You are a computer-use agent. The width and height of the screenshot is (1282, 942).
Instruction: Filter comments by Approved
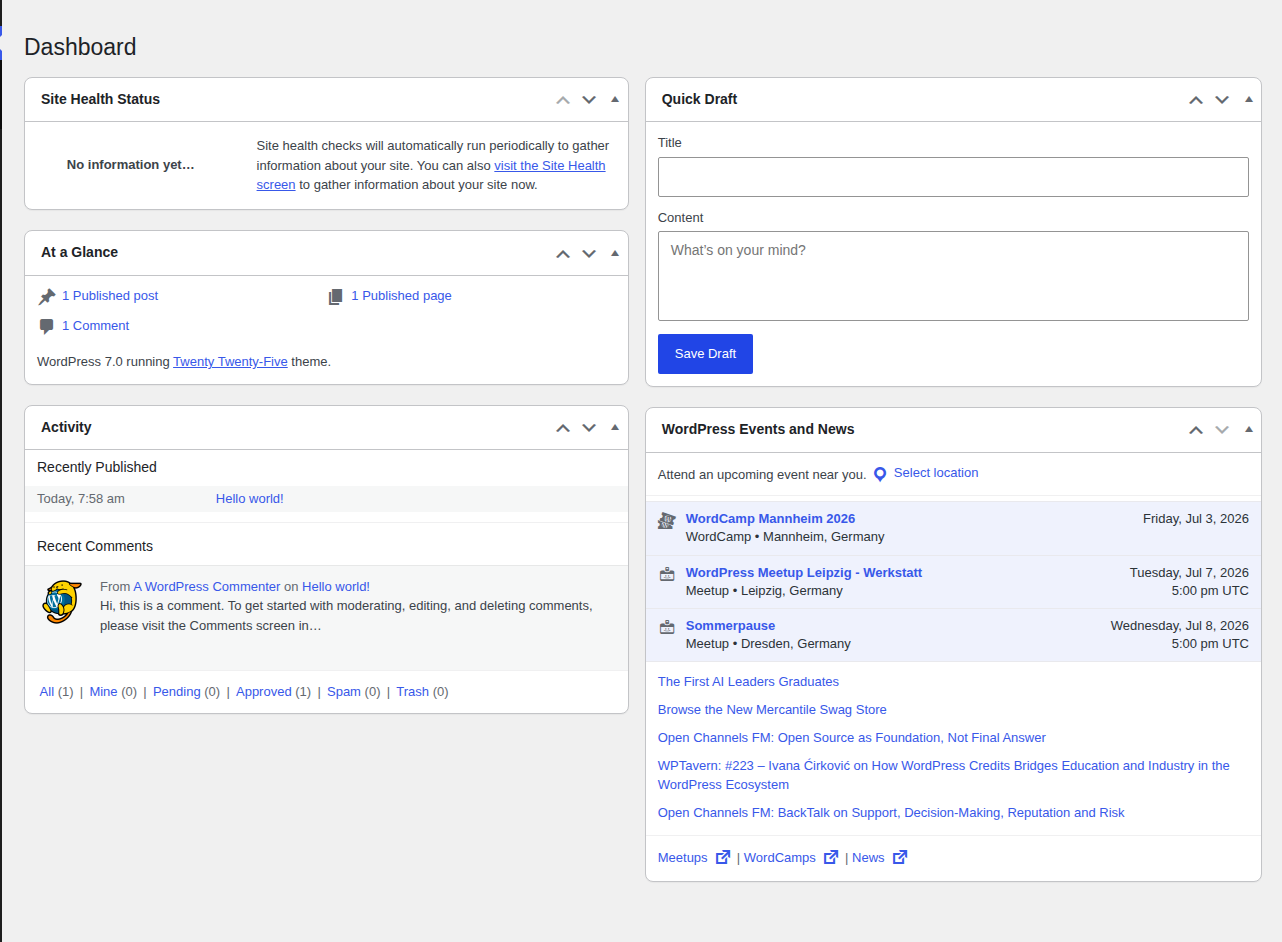264,692
